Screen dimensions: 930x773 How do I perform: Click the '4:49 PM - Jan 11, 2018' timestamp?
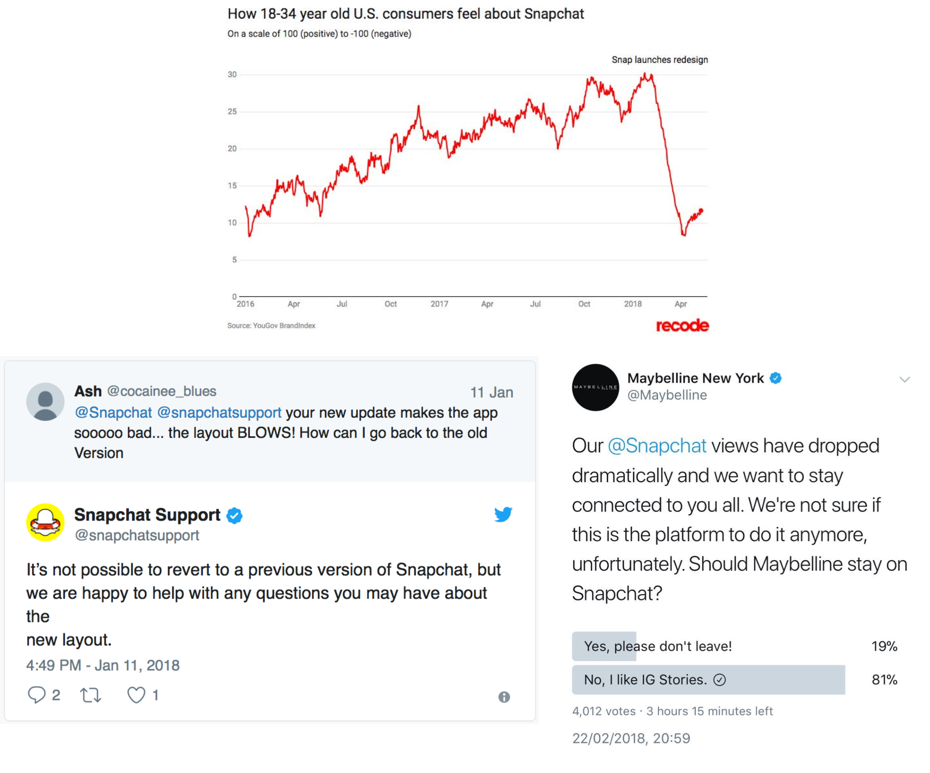tap(103, 665)
